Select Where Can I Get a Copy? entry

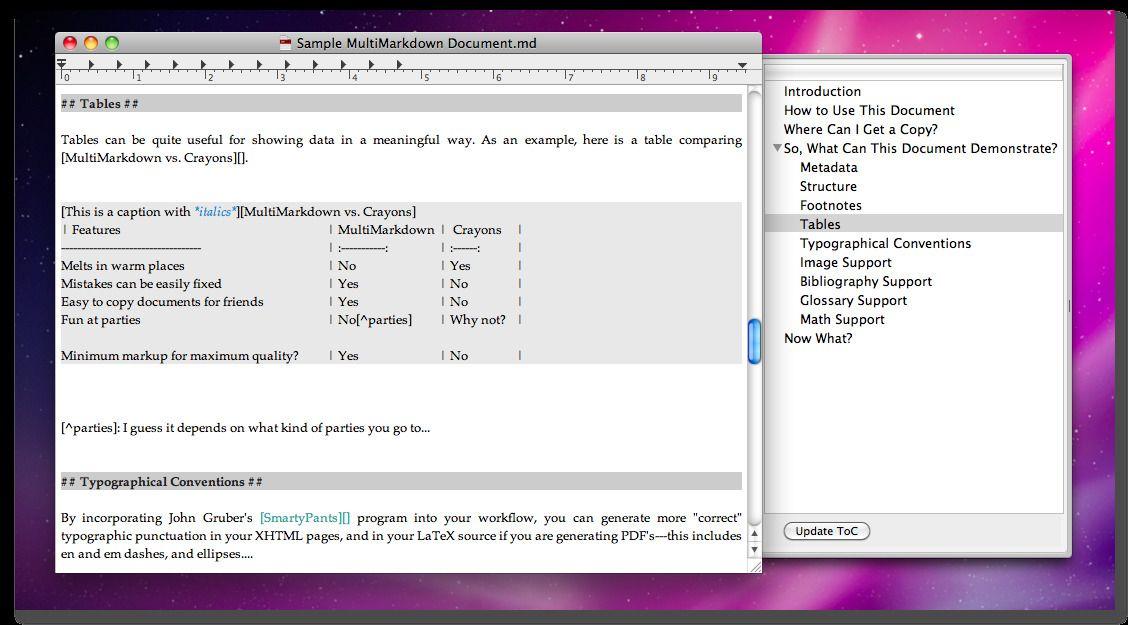[860, 129]
